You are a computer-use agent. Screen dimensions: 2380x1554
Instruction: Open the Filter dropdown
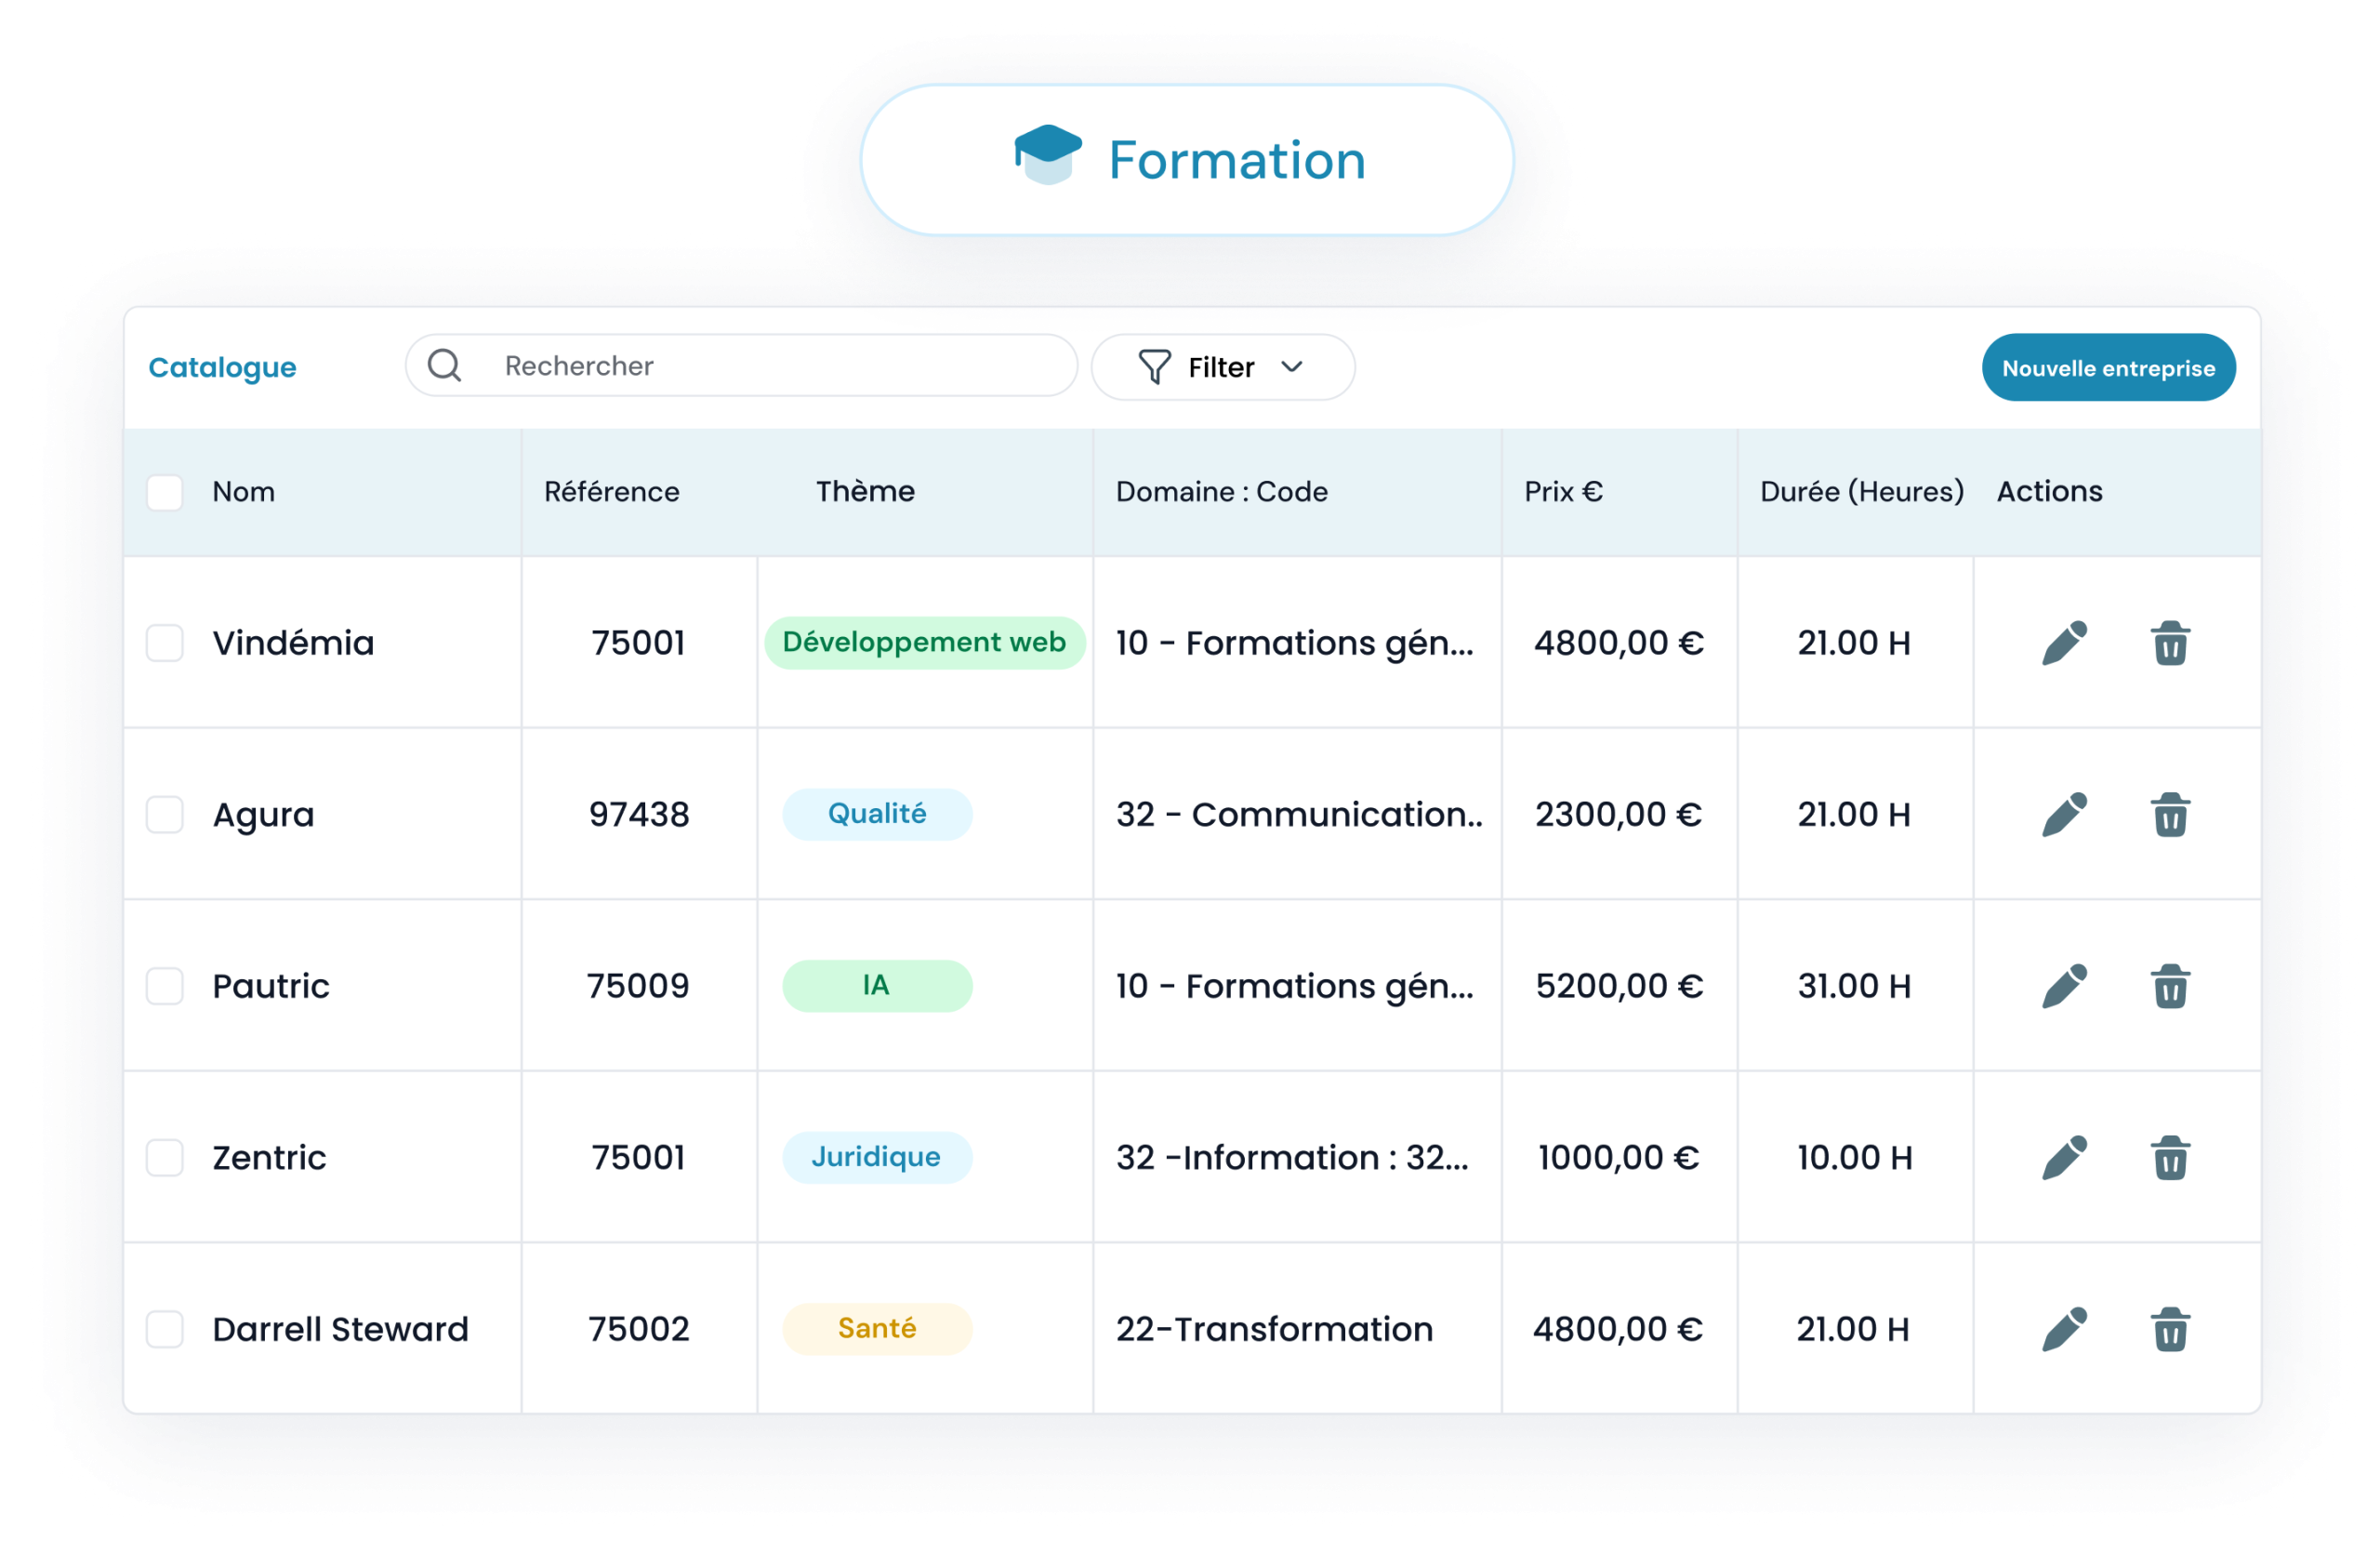pyautogui.click(x=1221, y=367)
